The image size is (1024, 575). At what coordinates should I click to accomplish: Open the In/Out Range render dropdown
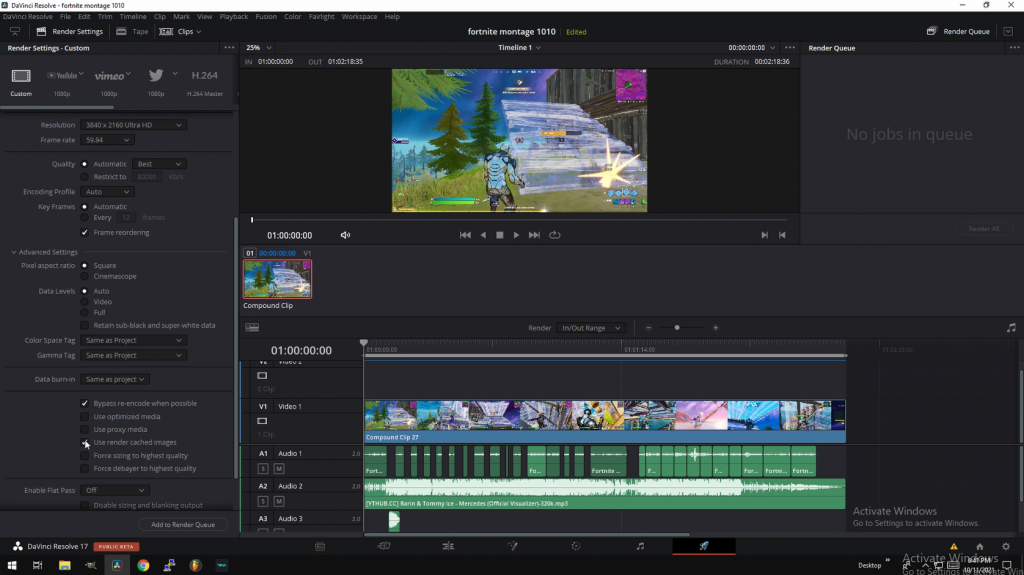coord(591,328)
